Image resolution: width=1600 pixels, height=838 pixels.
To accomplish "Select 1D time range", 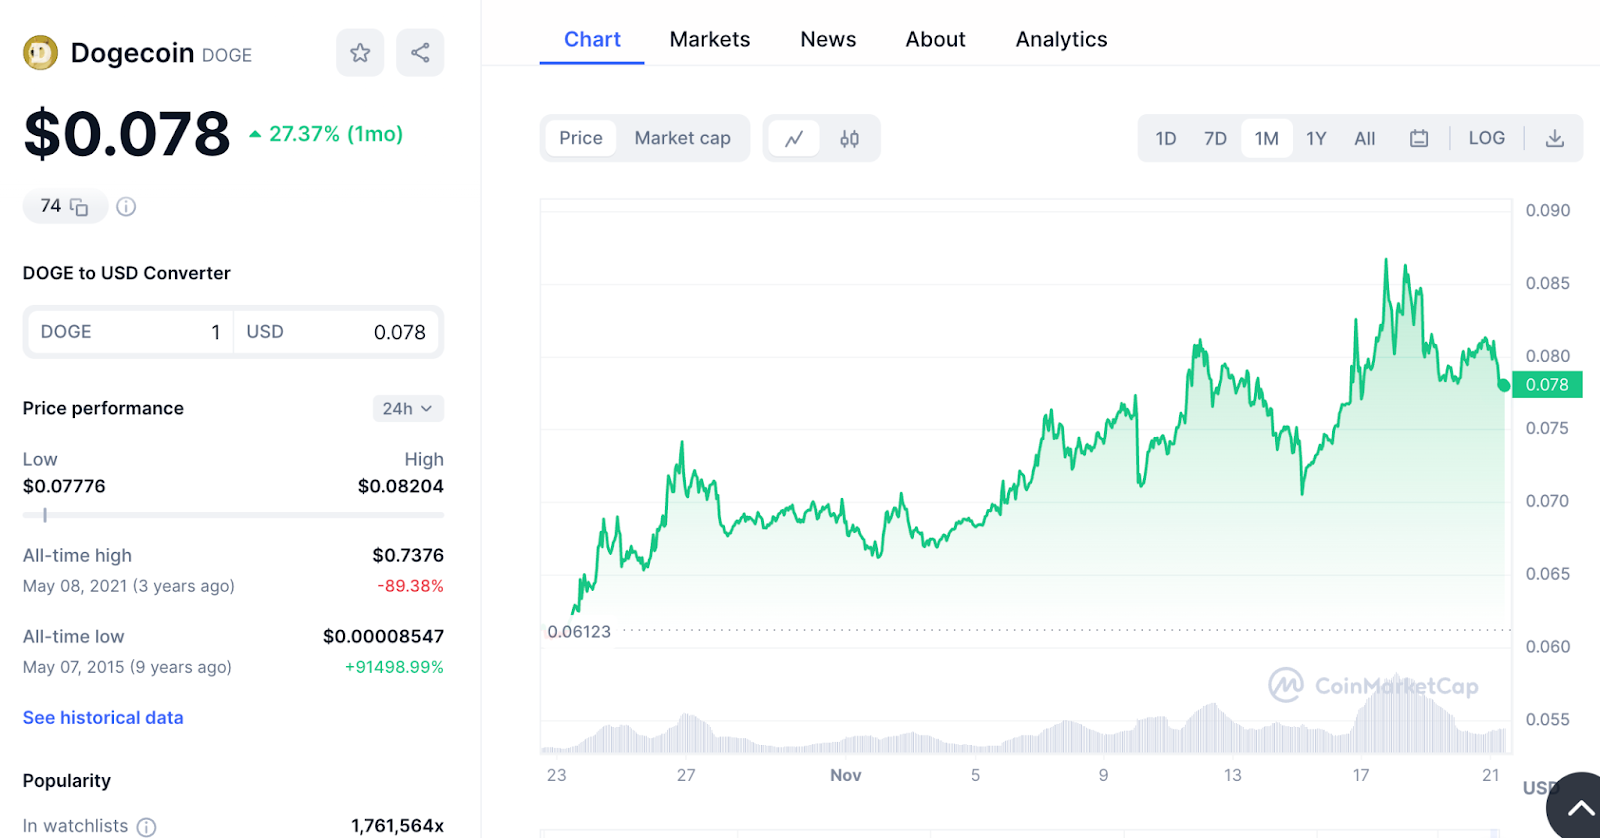I will point(1166,139).
